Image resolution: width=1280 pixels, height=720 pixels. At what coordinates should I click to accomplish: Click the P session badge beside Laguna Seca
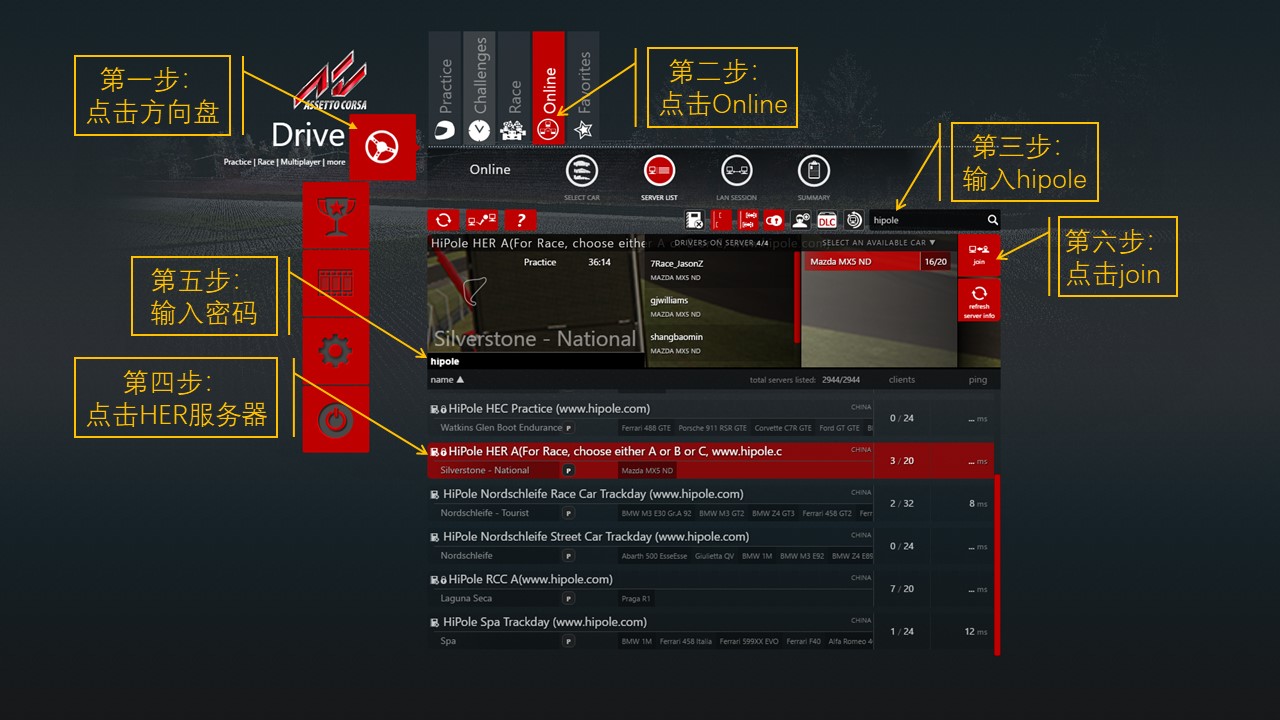tap(568, 598)
